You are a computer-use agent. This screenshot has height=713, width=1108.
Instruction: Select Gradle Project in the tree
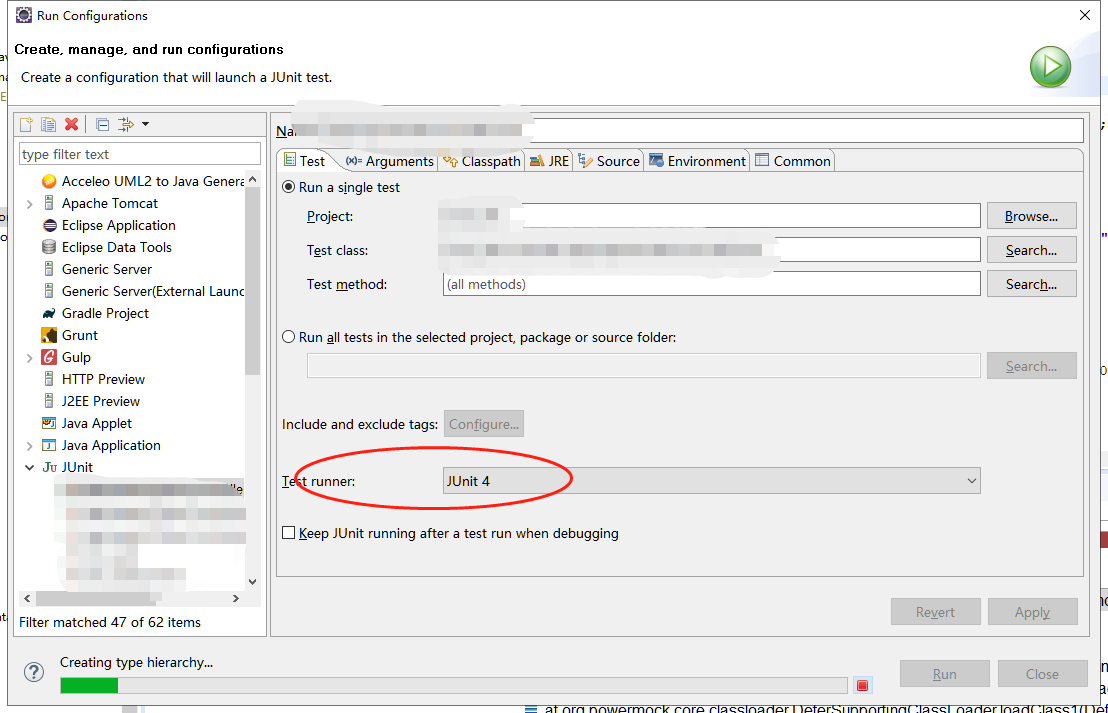pos(105,313)
